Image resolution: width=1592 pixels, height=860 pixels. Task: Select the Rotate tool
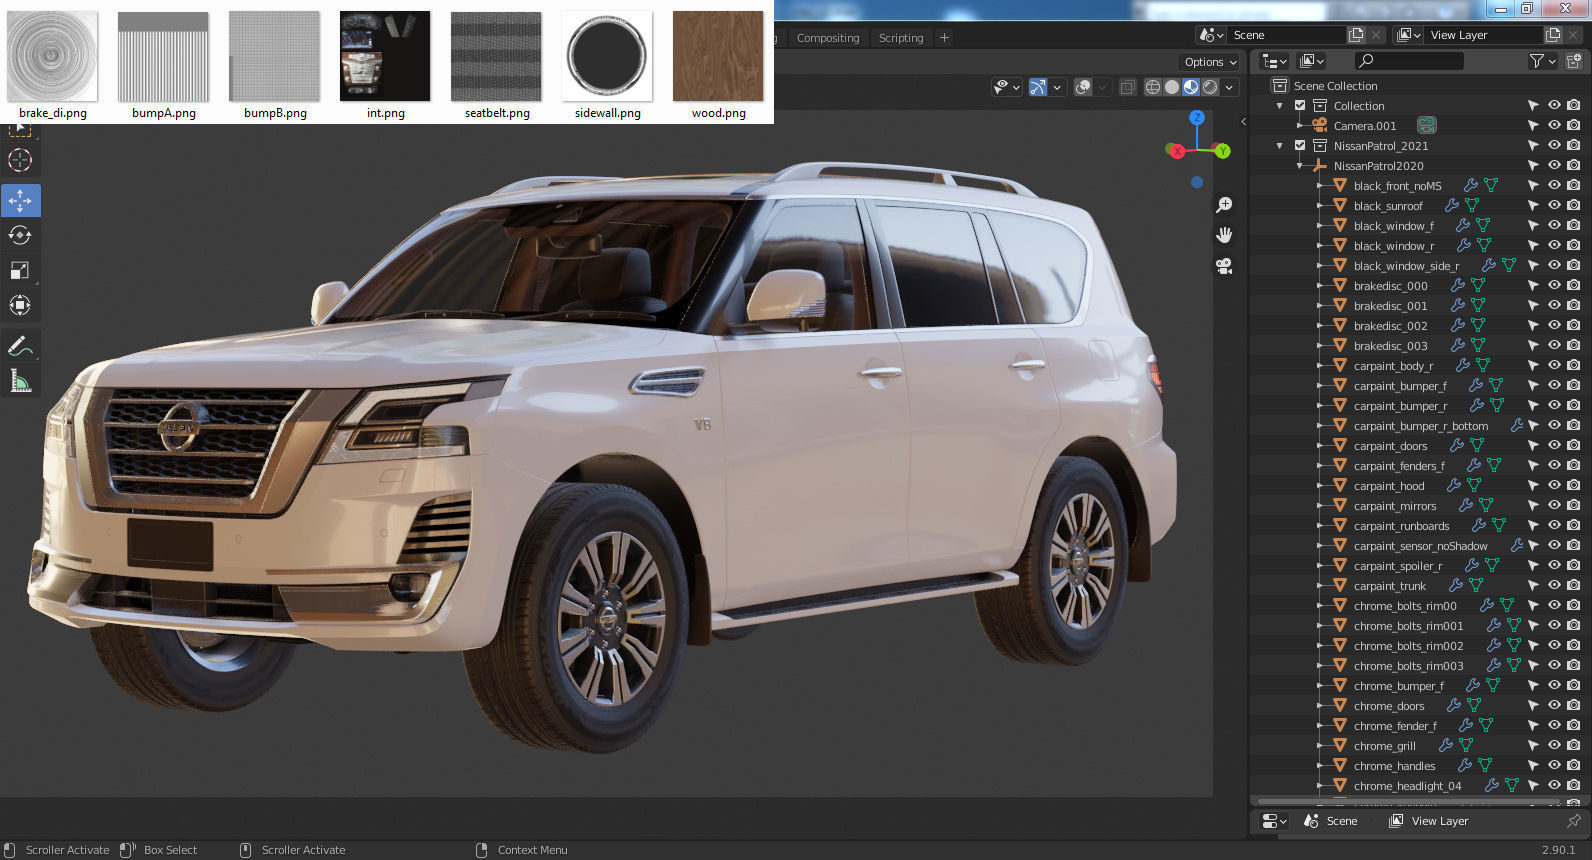(20, 235)
